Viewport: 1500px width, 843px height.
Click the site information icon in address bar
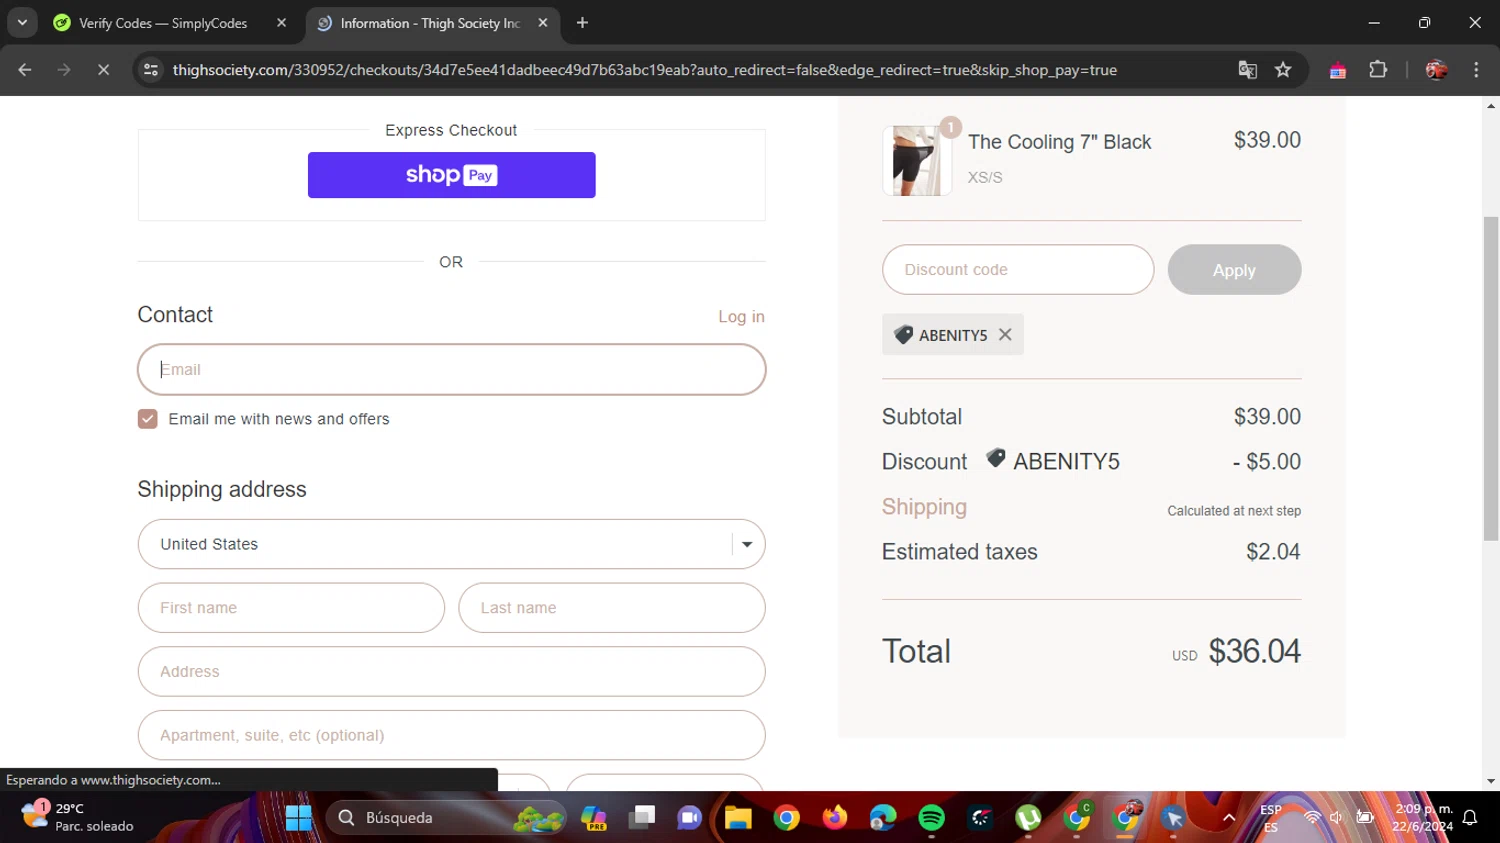coord(151,70)
